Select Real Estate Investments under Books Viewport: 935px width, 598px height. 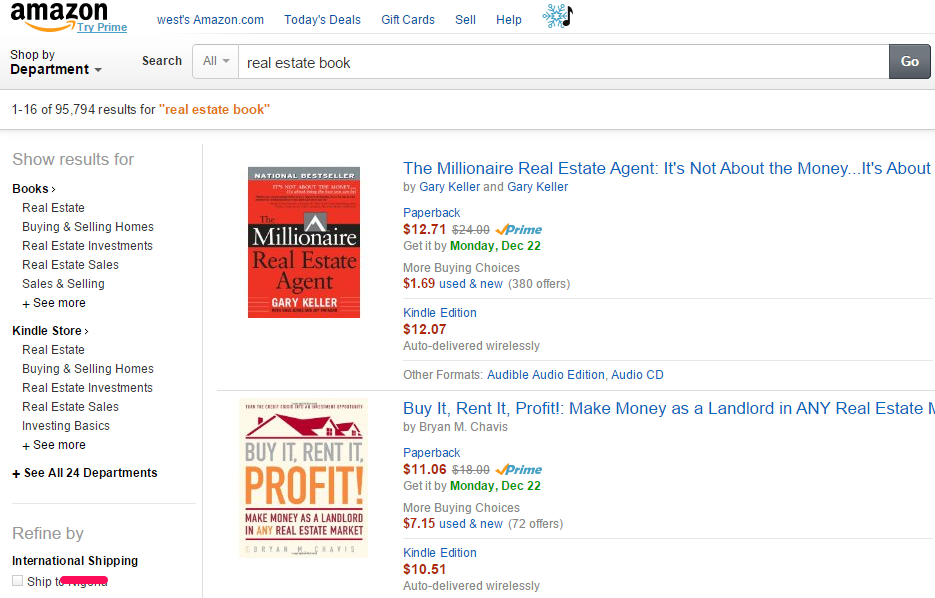pos(87,246)
